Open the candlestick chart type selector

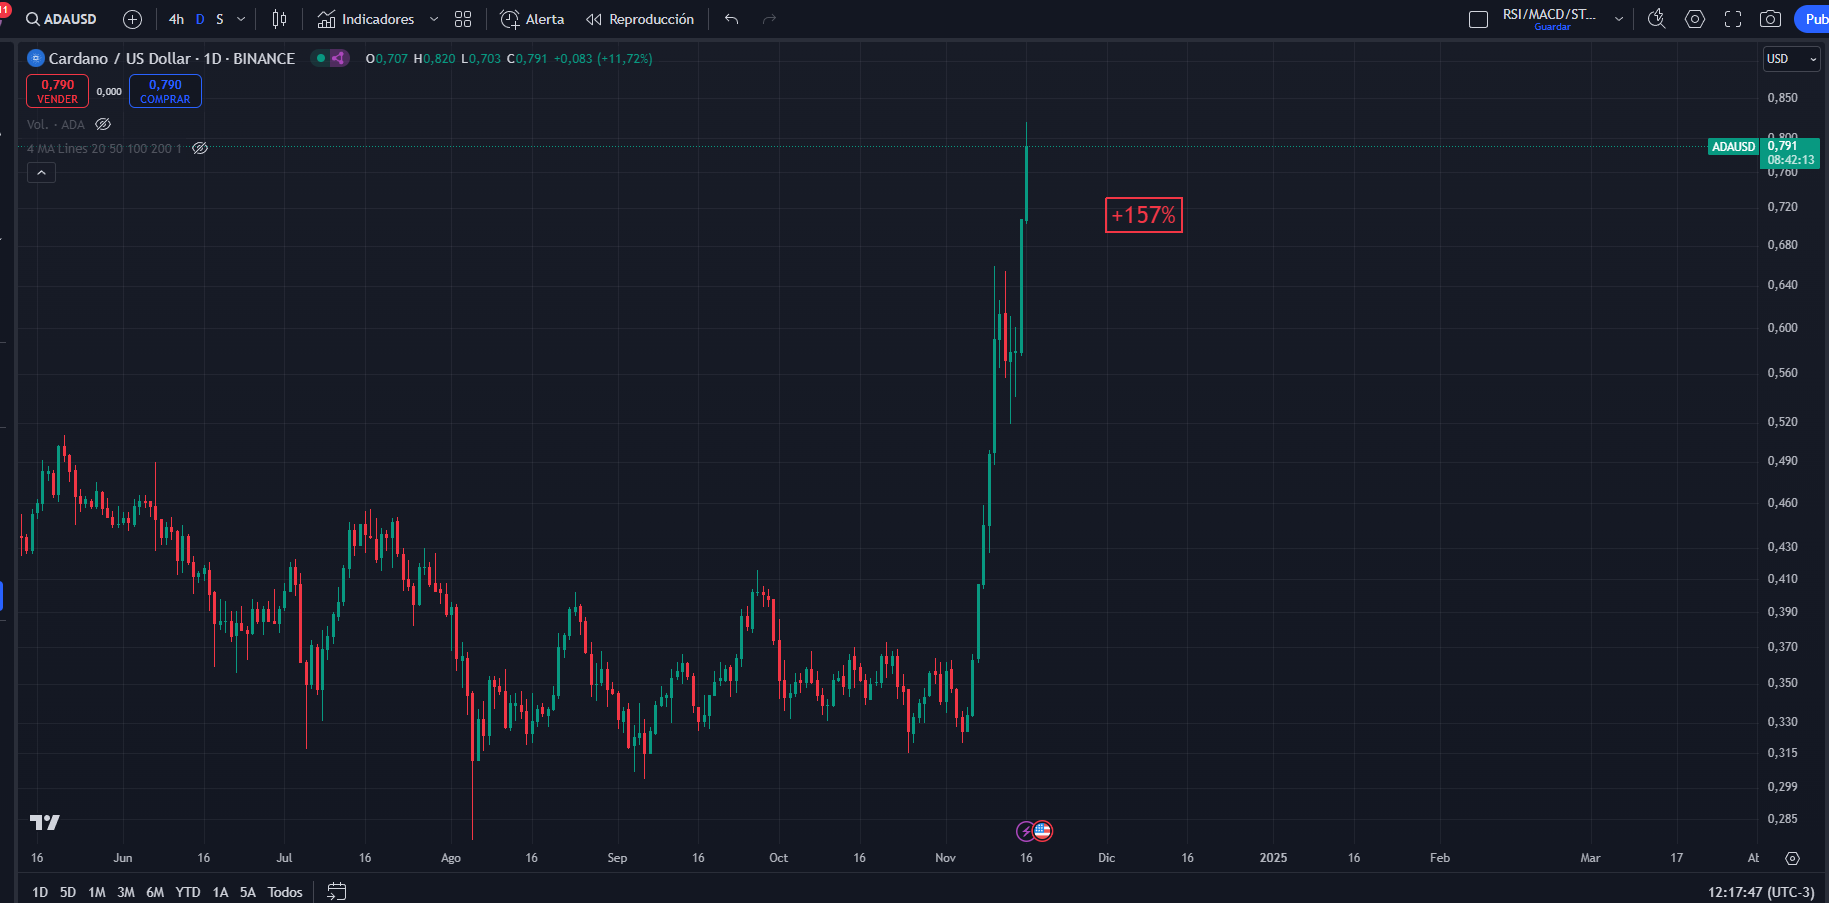point(279,19)
